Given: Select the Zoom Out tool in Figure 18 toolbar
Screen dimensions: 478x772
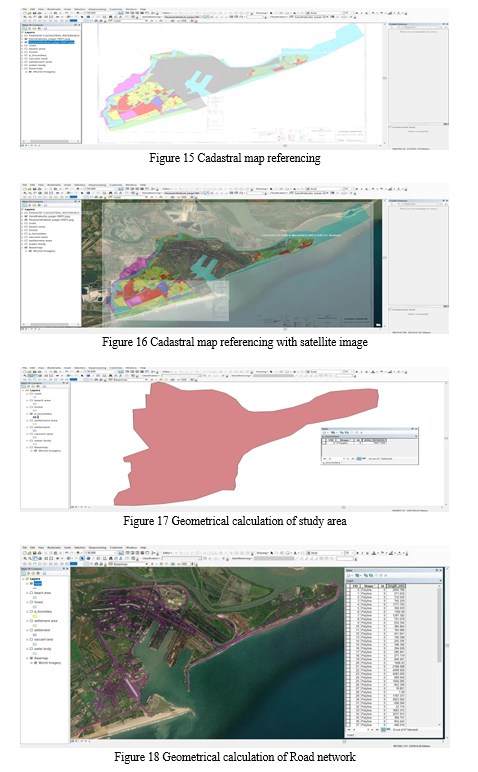Looking at the screenshot, I should 30,558.
